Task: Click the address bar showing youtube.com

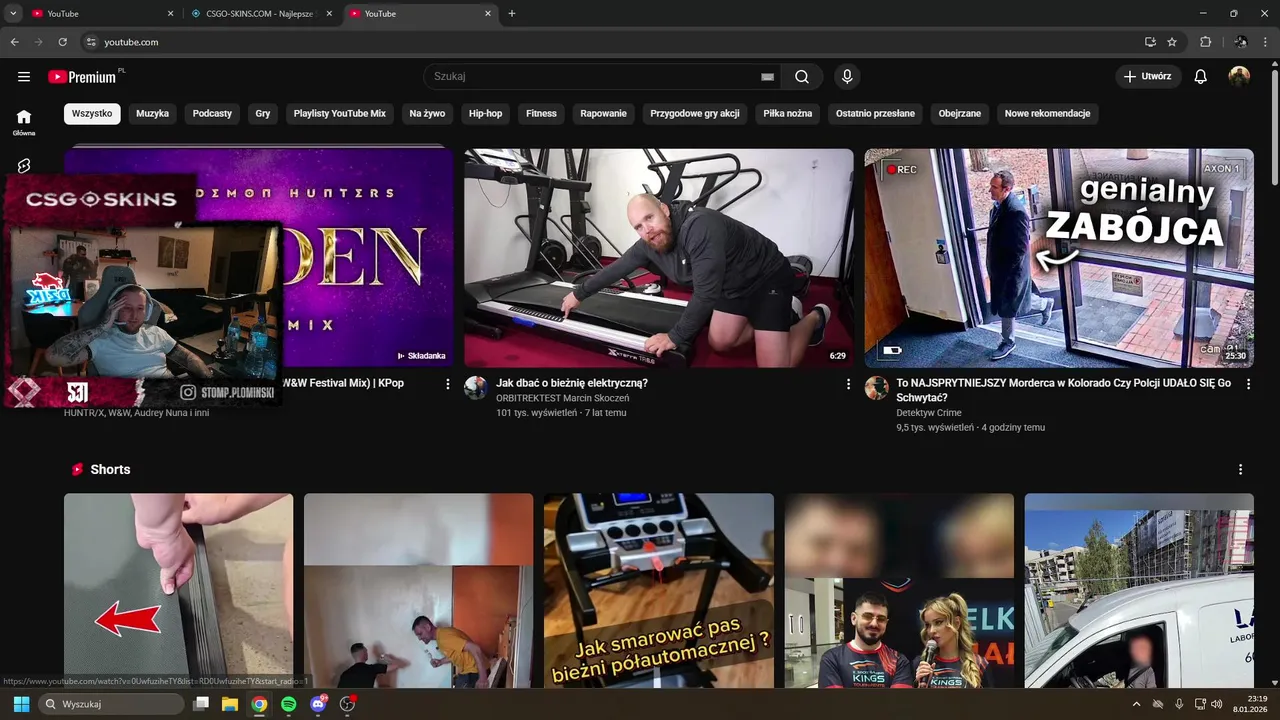Action: 610,42
